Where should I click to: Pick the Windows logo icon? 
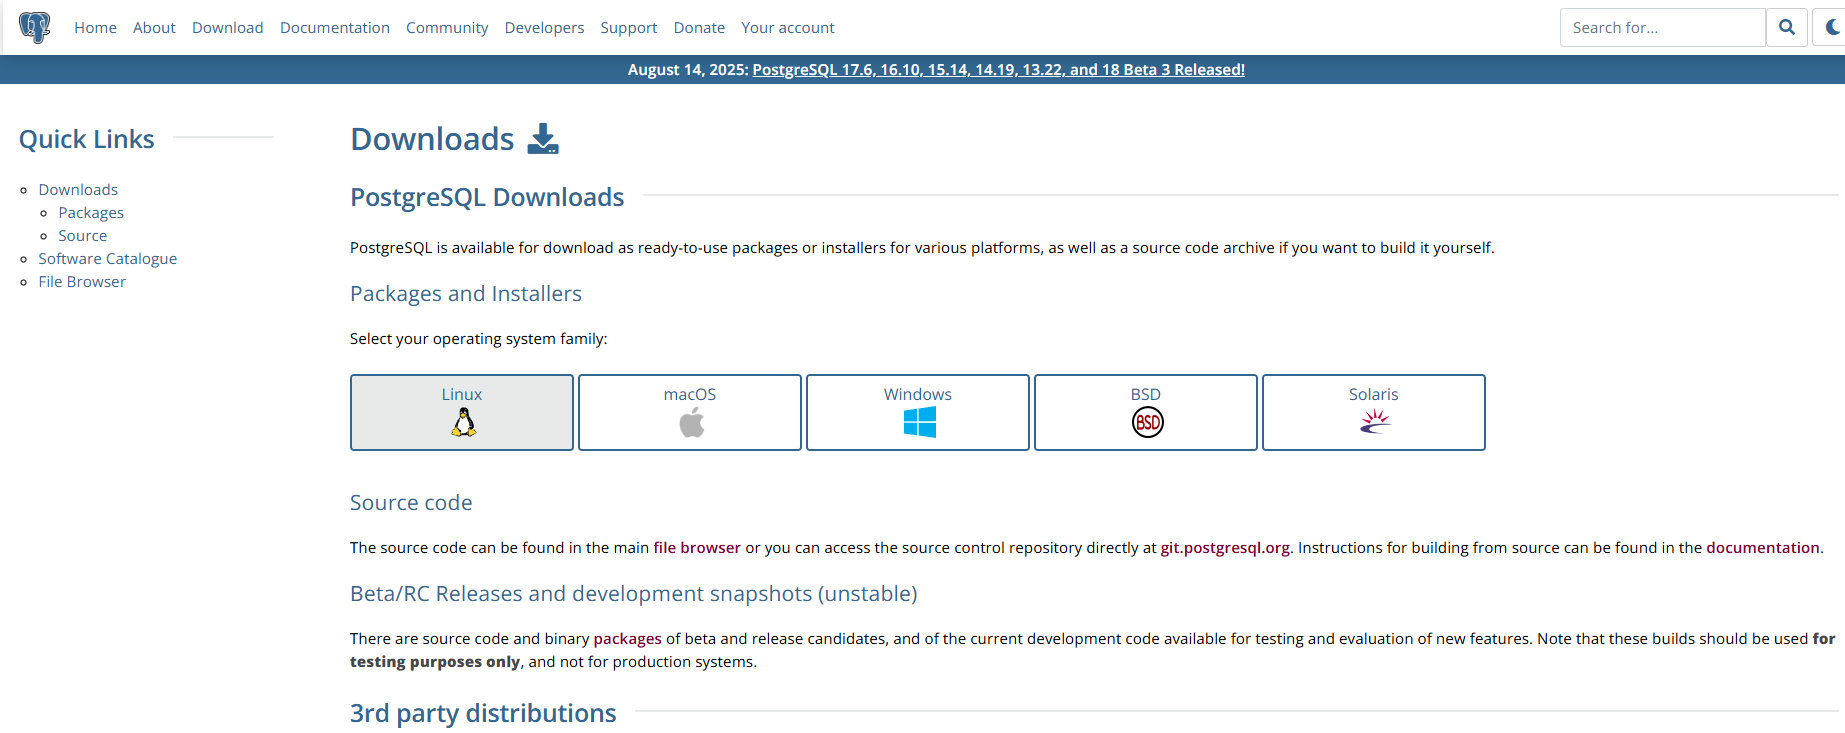coord(919,423)
